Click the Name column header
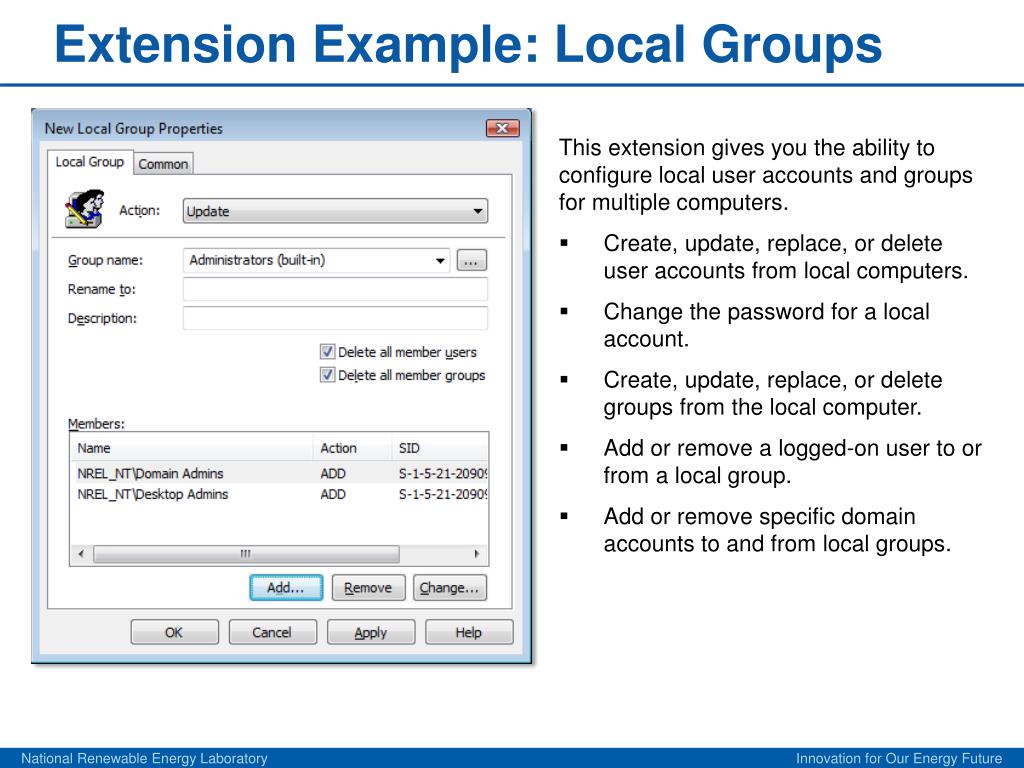This screenshot has height=768, width=1024. coord(191,448)
